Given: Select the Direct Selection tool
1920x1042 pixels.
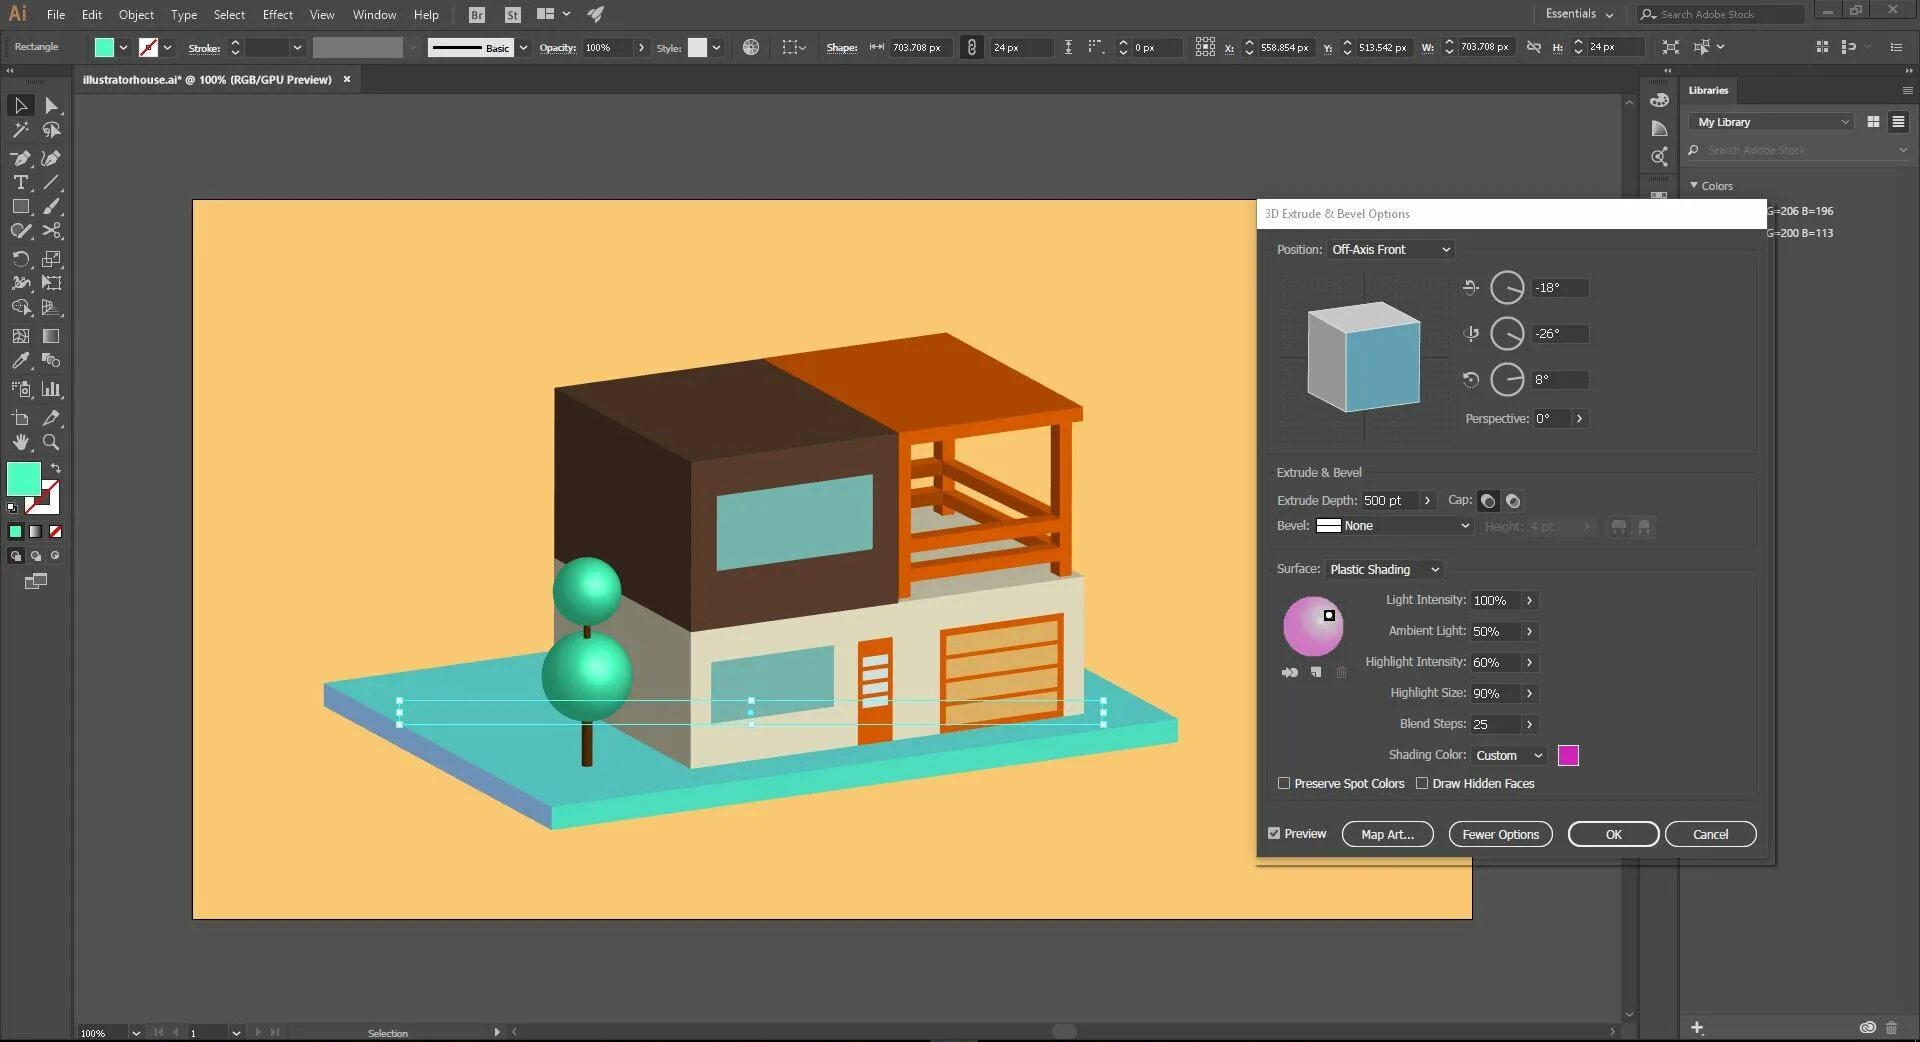Looking at the screenshot, I should 51,106.
